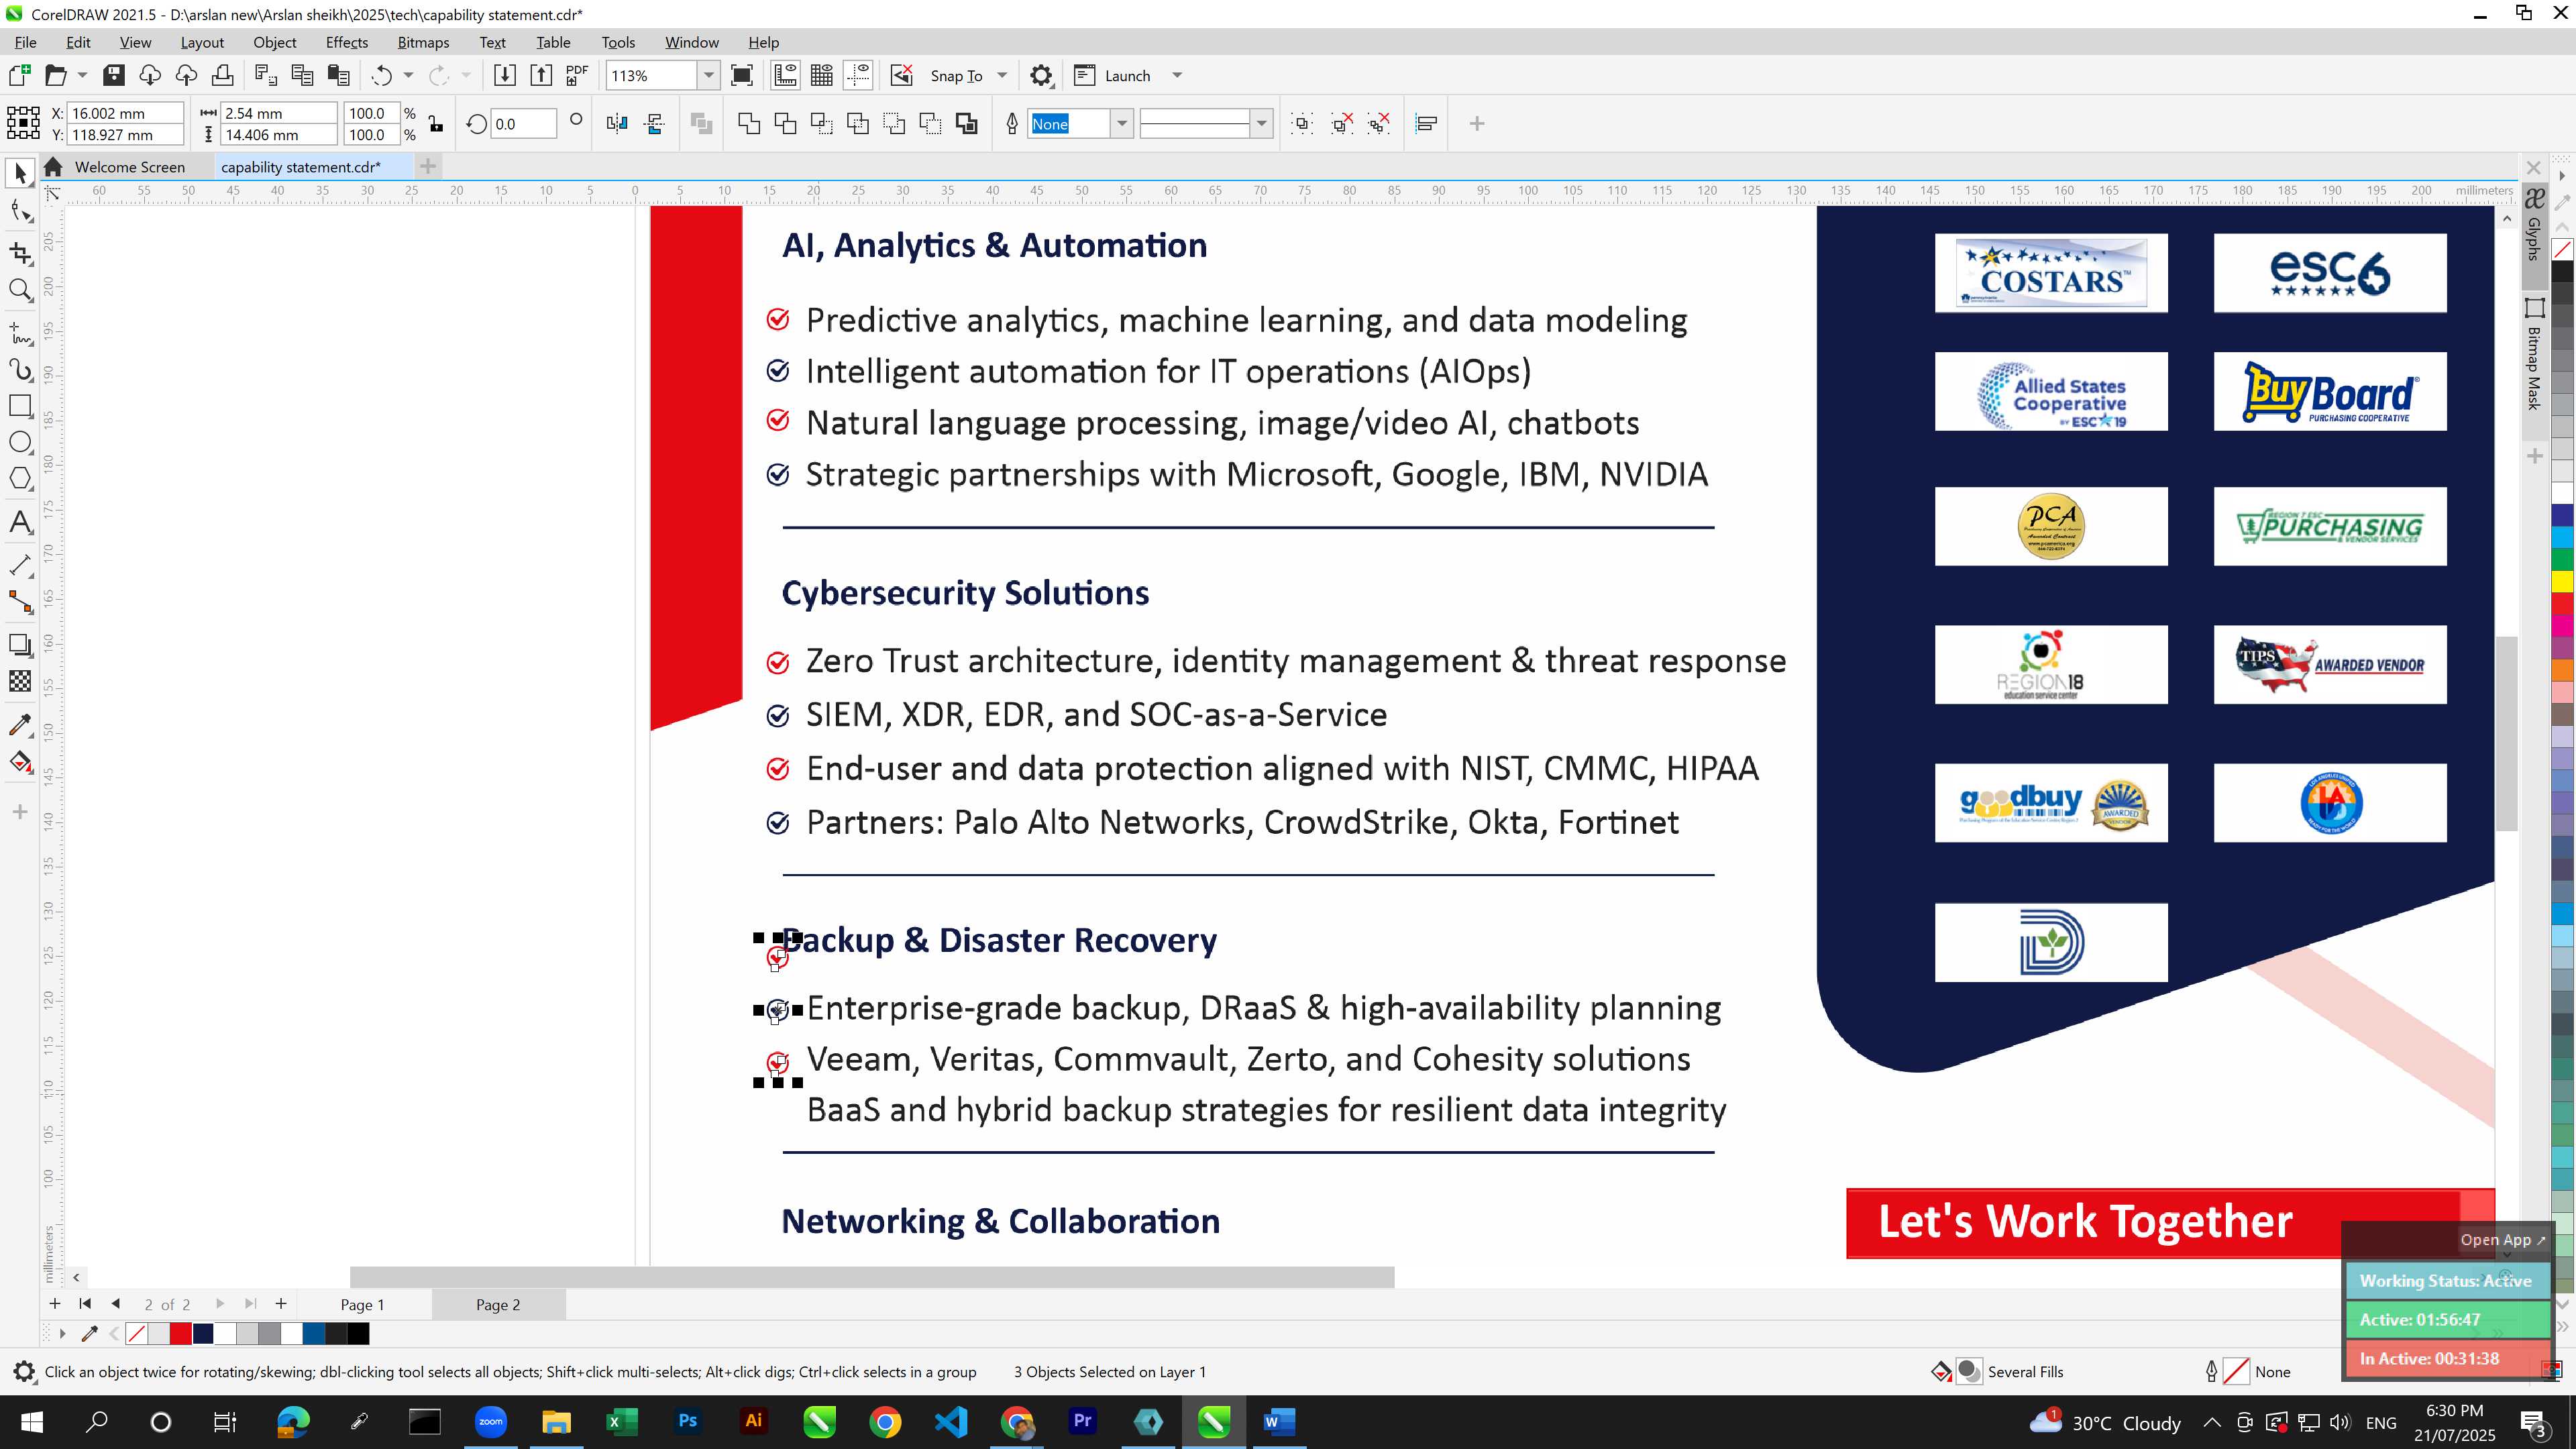The width and height of the screenshot is (2576, 1449).
Task: Click the Options gear icon
Action: 1041,75
